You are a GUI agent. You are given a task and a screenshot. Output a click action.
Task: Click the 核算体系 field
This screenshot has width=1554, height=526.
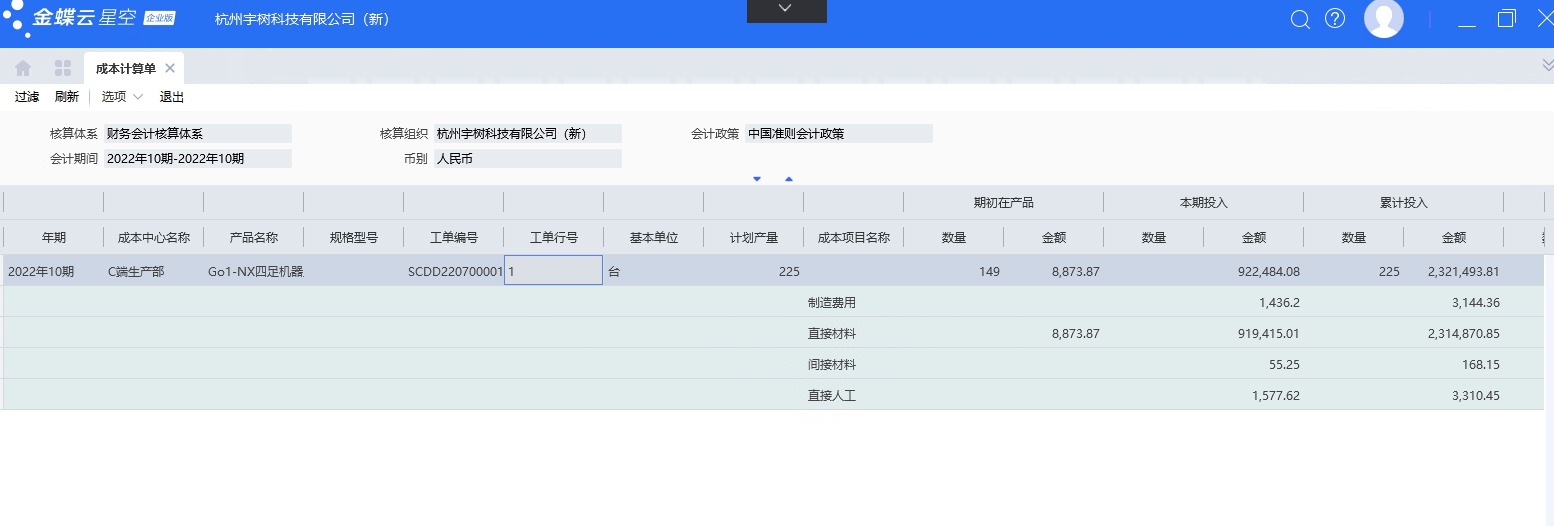coord(198,133)
